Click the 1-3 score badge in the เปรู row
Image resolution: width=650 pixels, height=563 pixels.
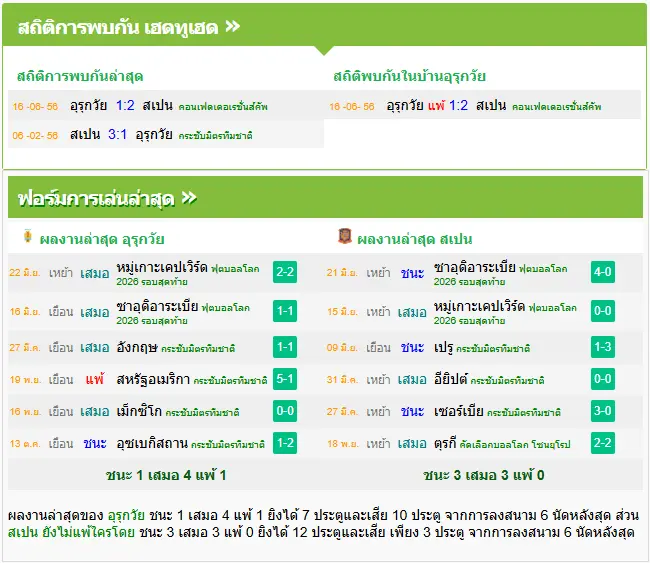coord(603,347)
